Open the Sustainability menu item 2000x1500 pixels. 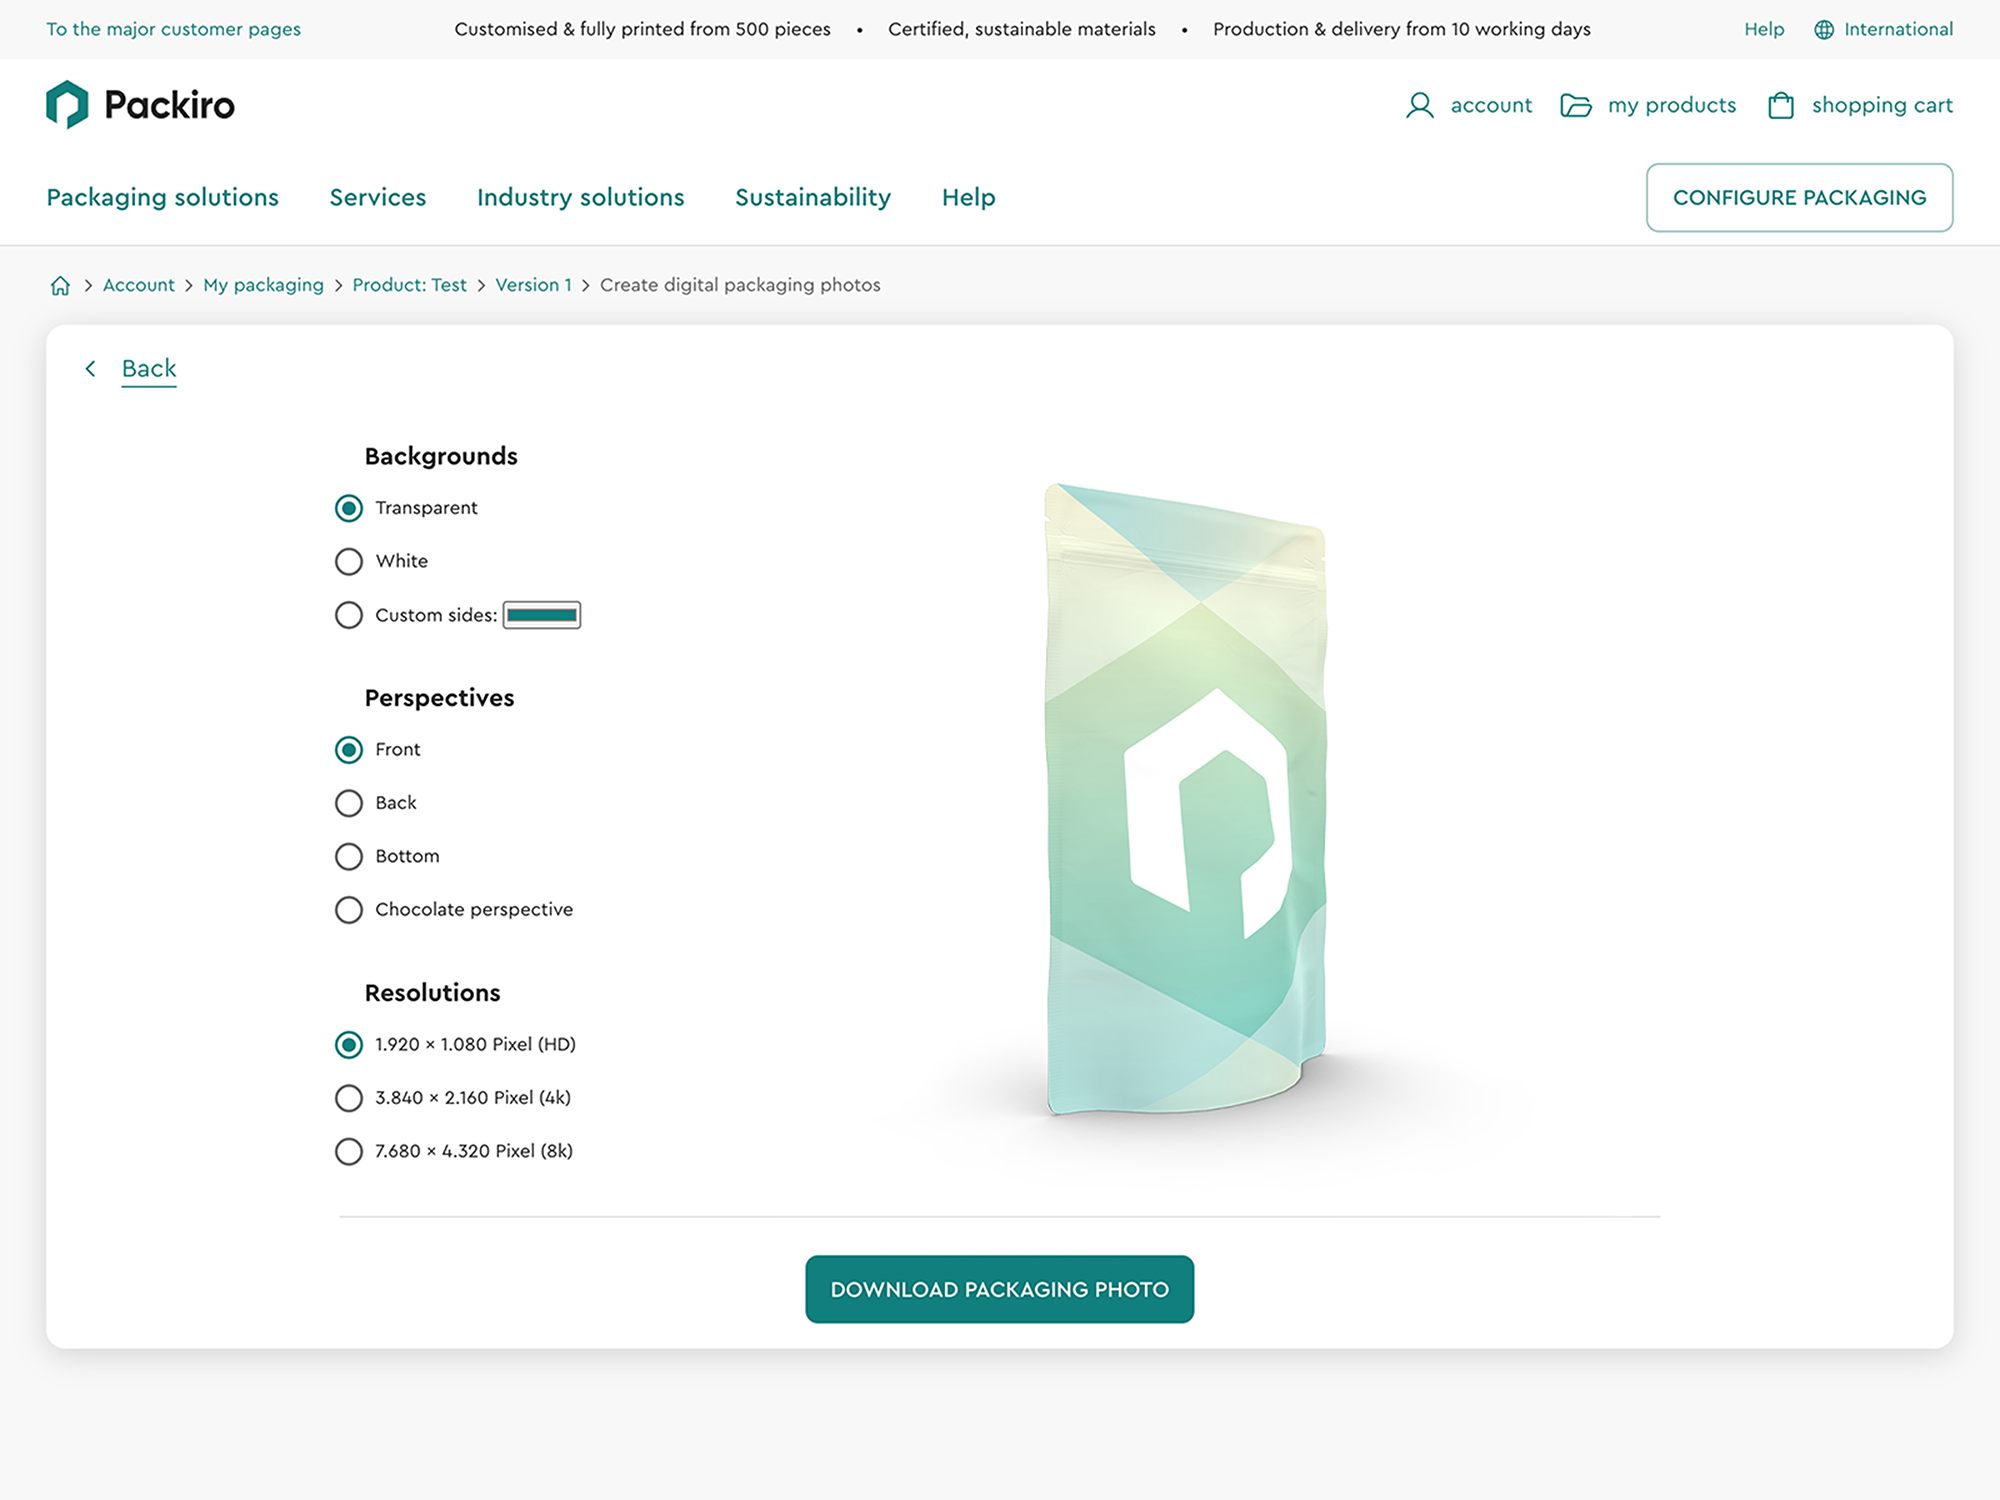pyautogui.click(x=812, y=198)
